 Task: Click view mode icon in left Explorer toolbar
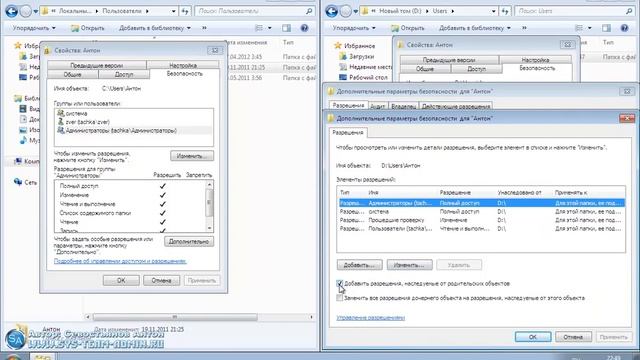tap(259, 28)
